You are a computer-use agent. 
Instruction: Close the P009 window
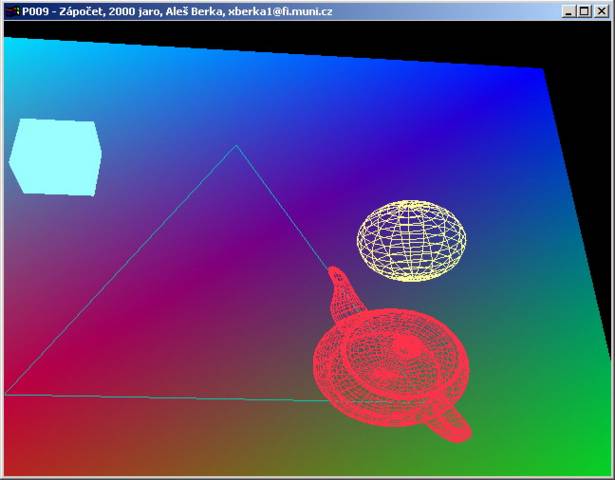coord(601,11)
